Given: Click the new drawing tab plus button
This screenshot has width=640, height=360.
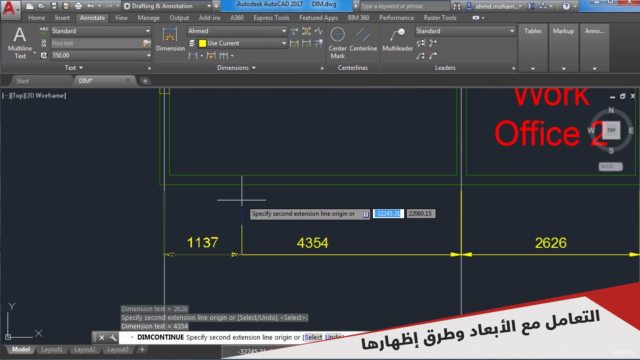Looking at the screenshot, I should (x=145, y=81).
